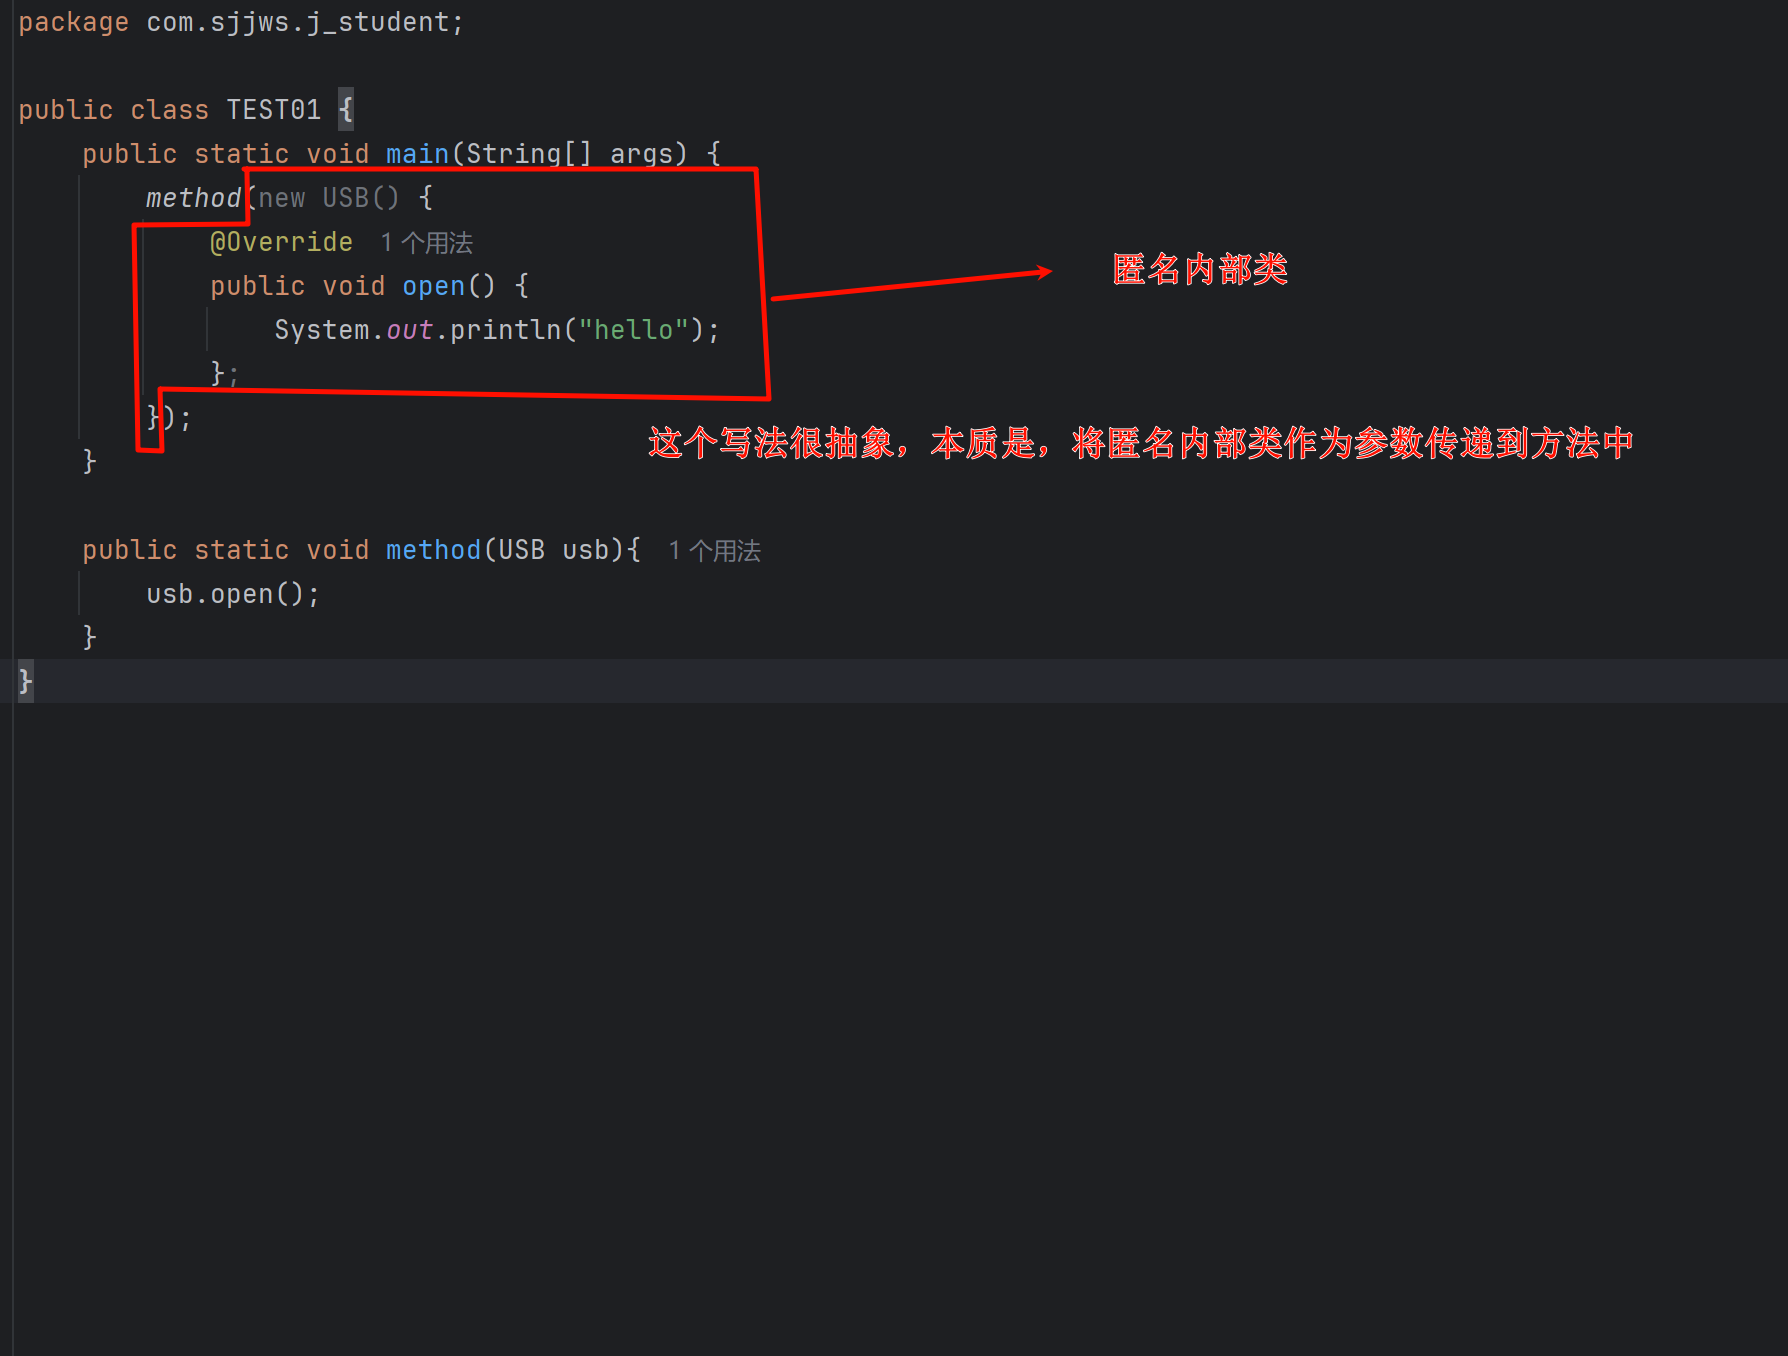Image resolution: width=1788 pixels, height=1356 pixels.
Task: Click the usages hint after method(USB usb)
Action: pyautogui.click(x=714, y=551)
